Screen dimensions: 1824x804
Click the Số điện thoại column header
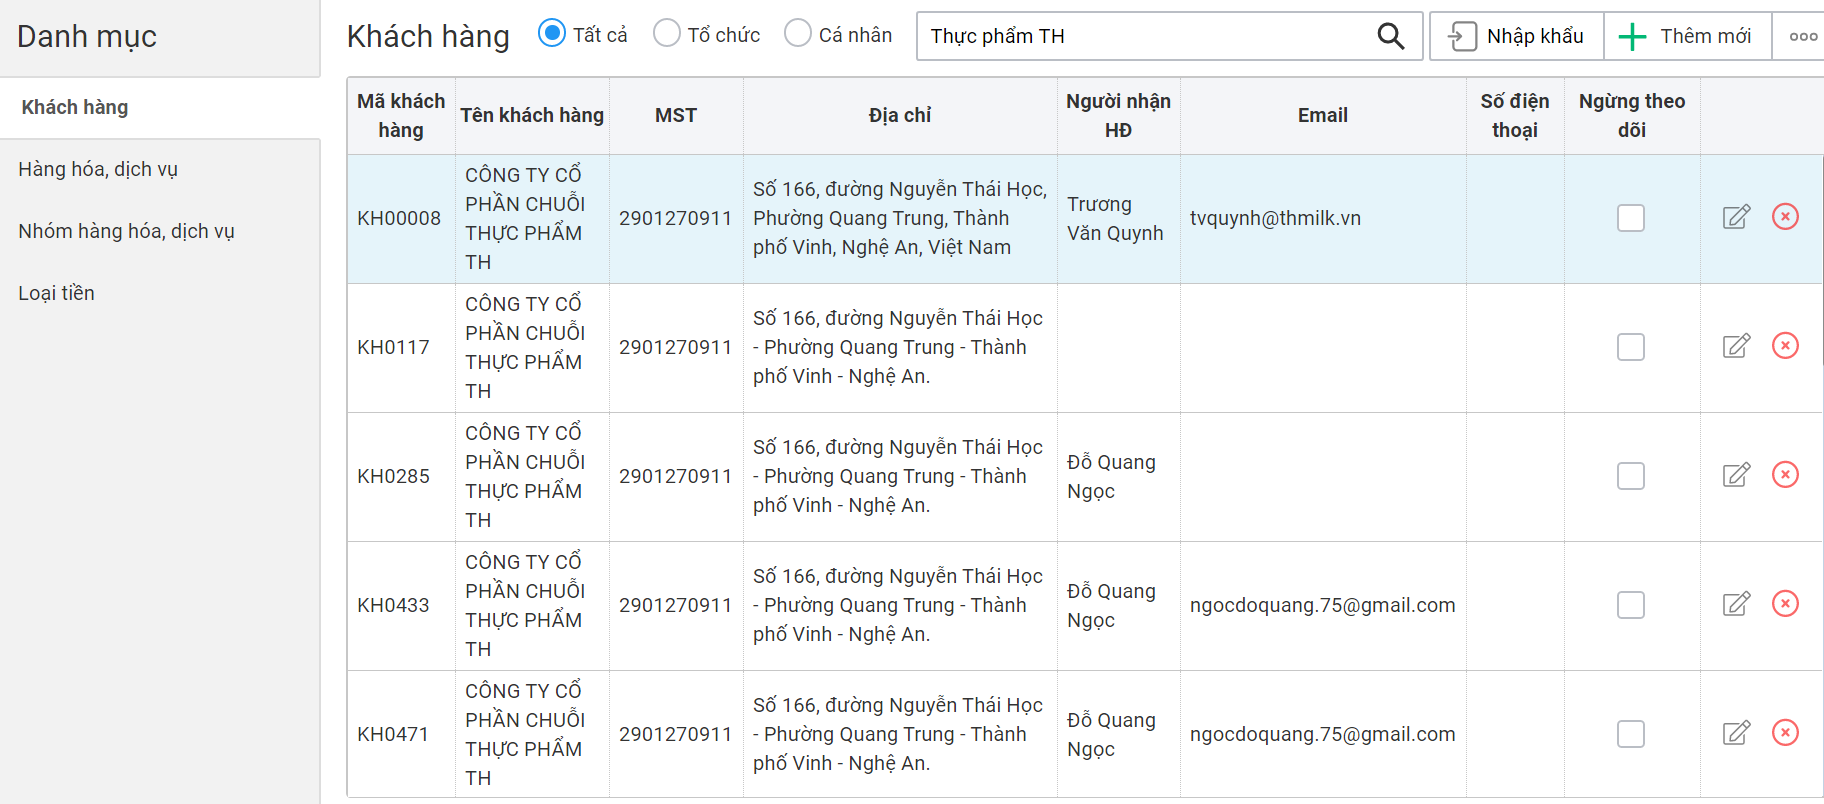(x=1515, y=116)
